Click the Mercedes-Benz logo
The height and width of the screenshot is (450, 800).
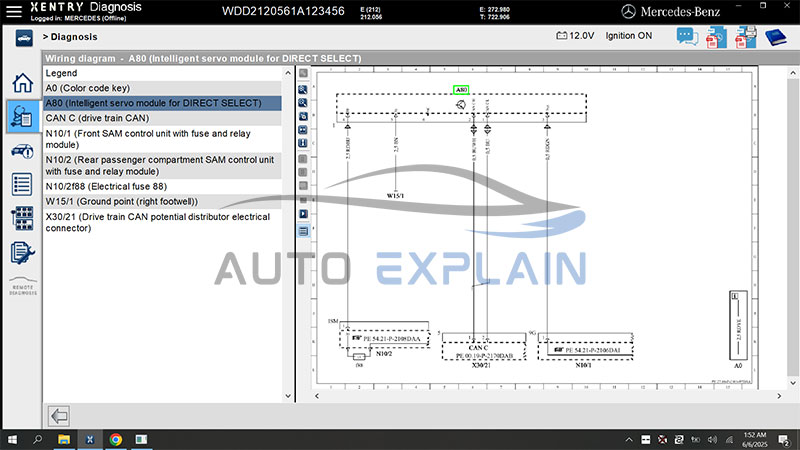click(670, 11)
